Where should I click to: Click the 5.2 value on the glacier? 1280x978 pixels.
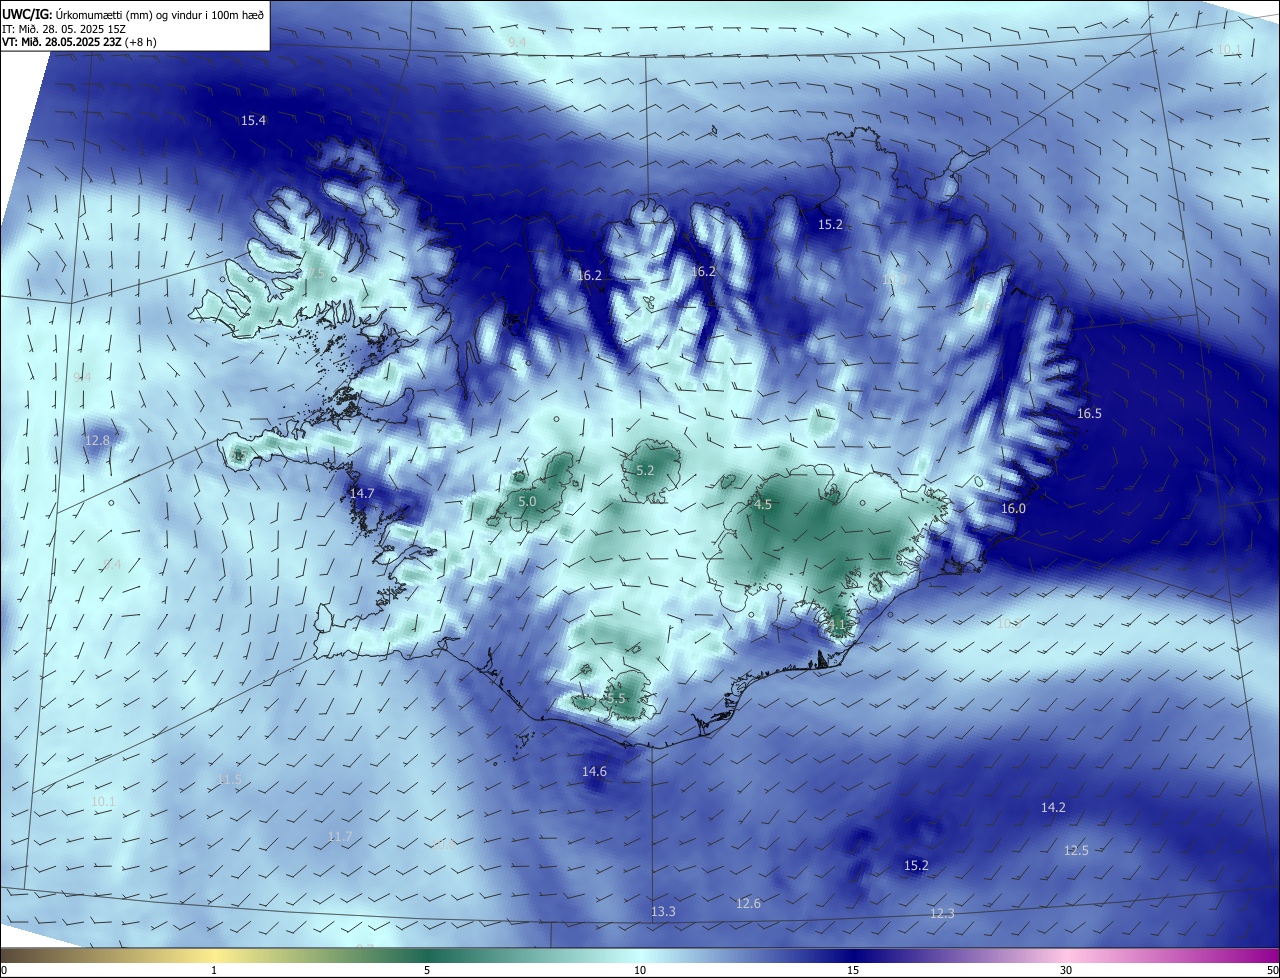pyautogui.click(x=645, y=470)
